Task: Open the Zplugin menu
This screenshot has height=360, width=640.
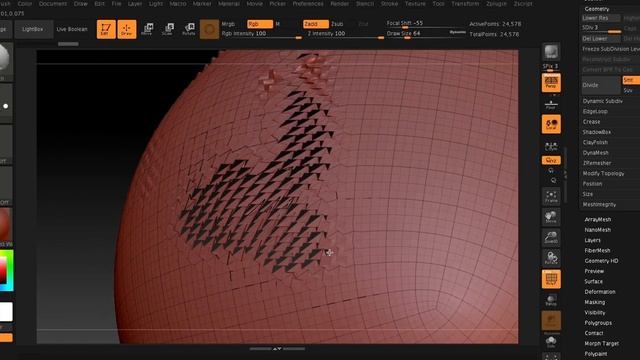Action: coord(496,4)
